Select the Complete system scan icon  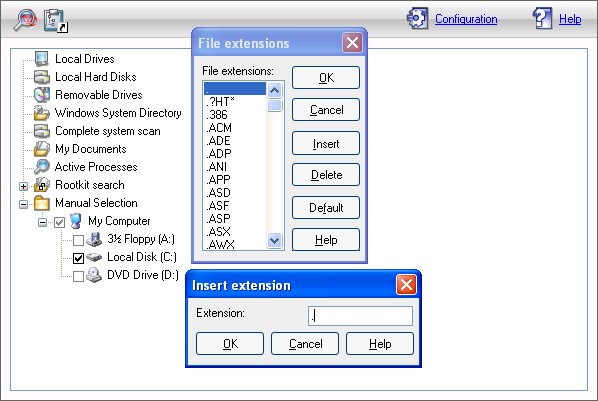tap(41, 131)
